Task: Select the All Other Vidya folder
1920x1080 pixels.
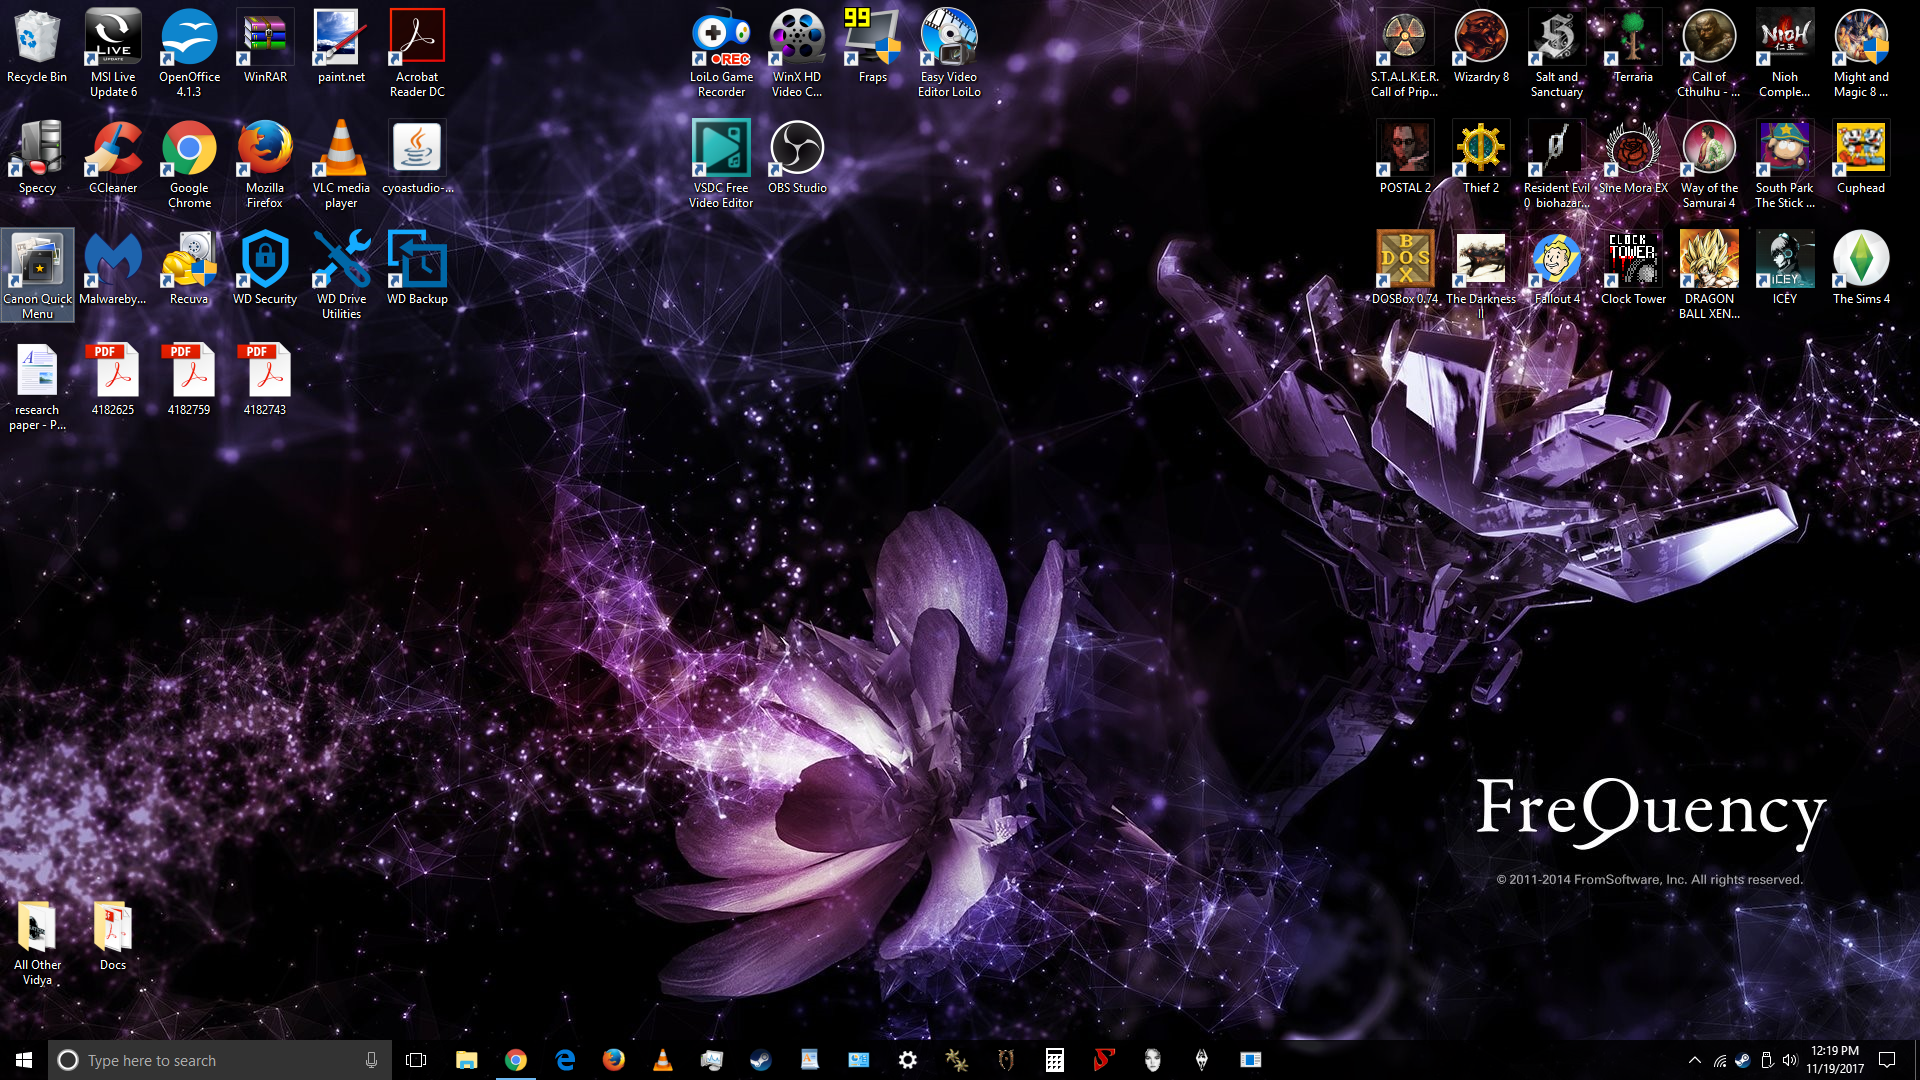Action: click(37, 943)
